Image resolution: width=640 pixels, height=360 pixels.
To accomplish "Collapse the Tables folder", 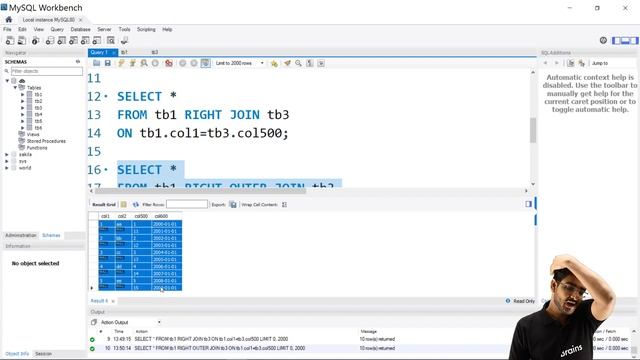I will (x=15, y=87).
